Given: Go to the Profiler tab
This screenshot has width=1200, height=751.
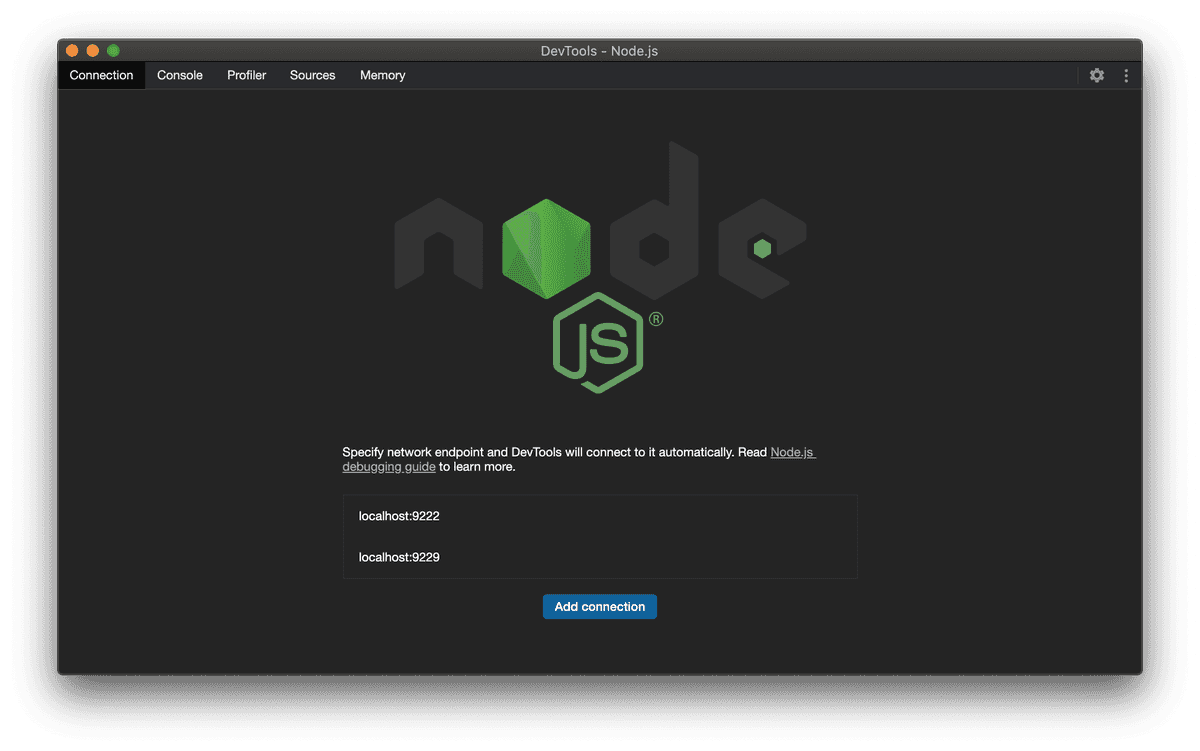Looking at the screenshot, I should (x=246, y=75).
